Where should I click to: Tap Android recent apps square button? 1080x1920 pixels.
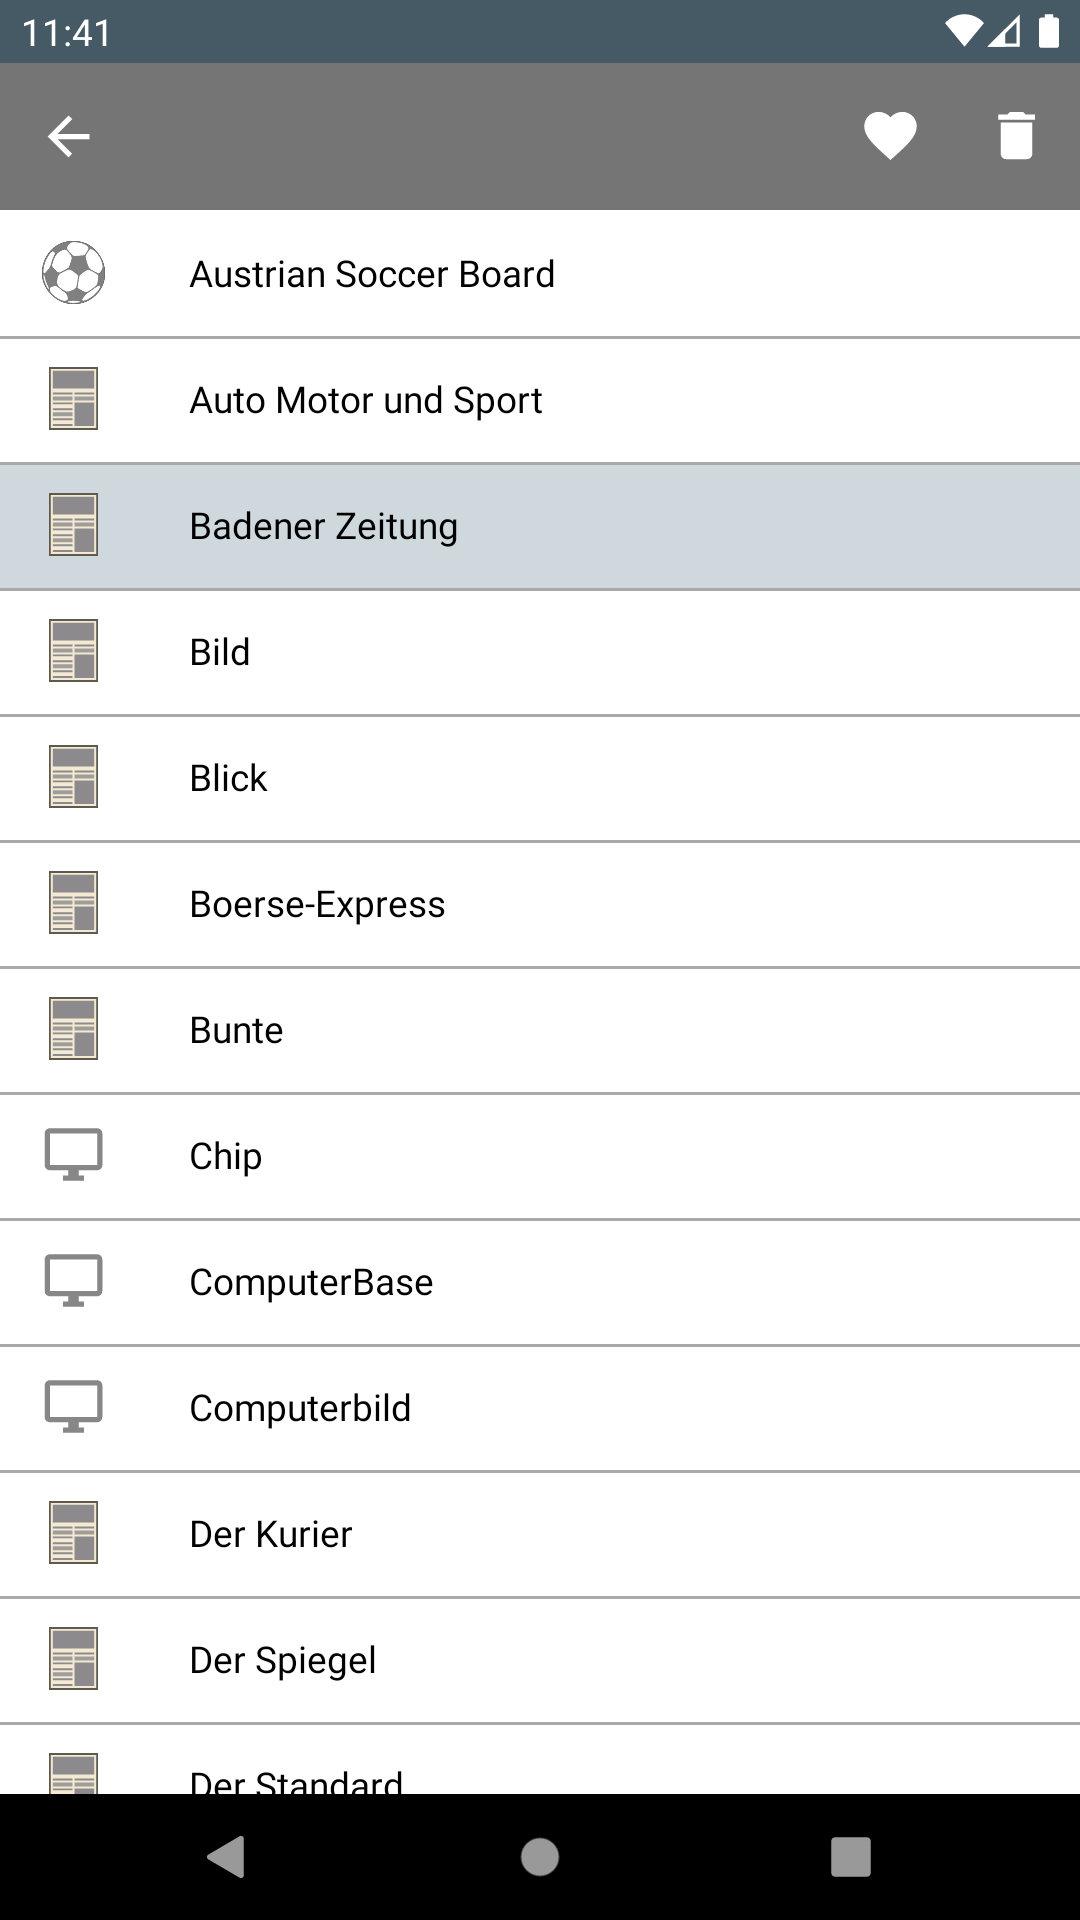point(851,1857)
